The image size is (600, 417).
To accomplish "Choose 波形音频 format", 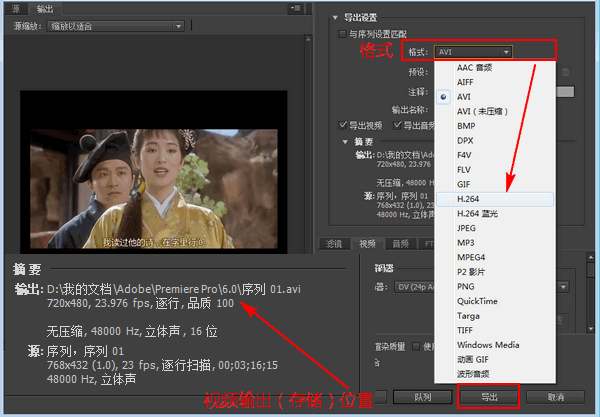I will [495, 374].
